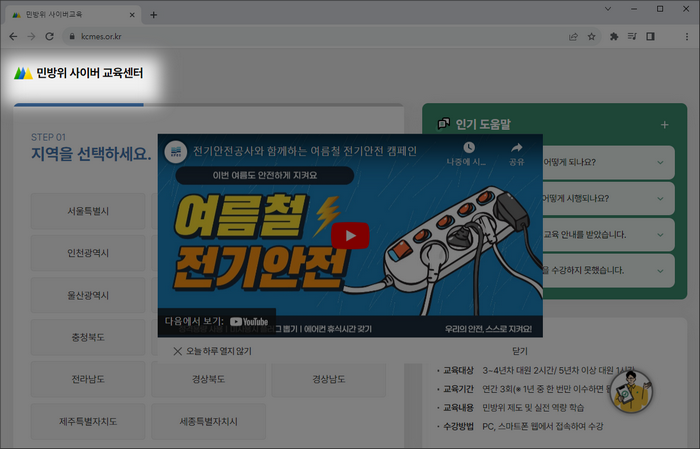Click the Watch Later clock icon on video
The image size is (700, 449).
[x=468, y=150]
